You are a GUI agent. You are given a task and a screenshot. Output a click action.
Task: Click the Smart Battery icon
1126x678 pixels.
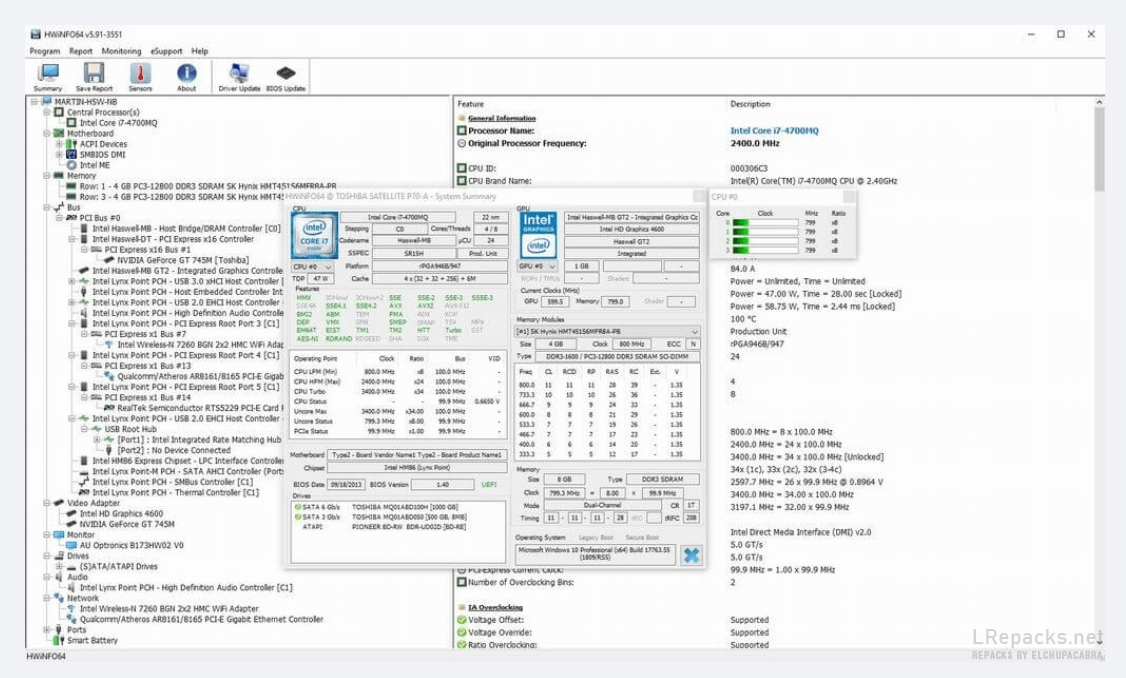[x=59, y=640]
